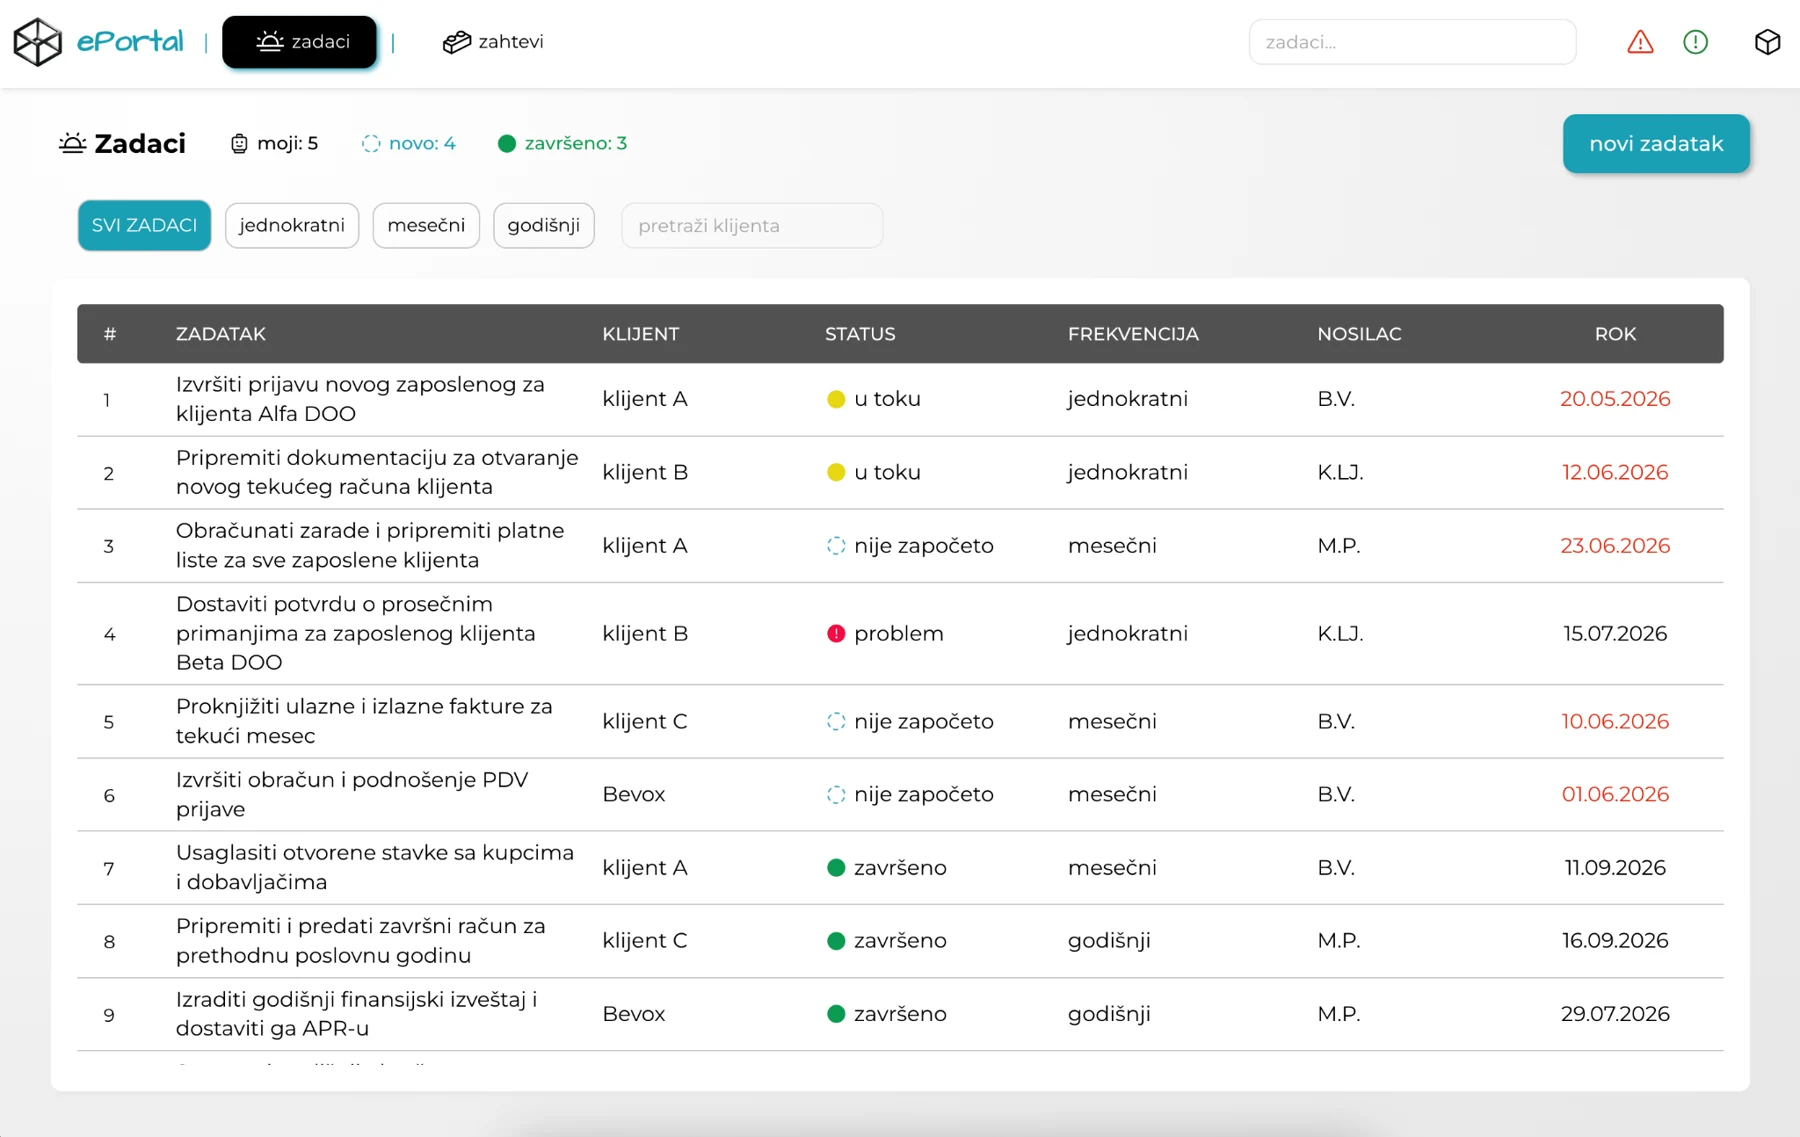Click deadline 10.06.2026
The image size is (1800, 1137).
(x=1615, y=722)
